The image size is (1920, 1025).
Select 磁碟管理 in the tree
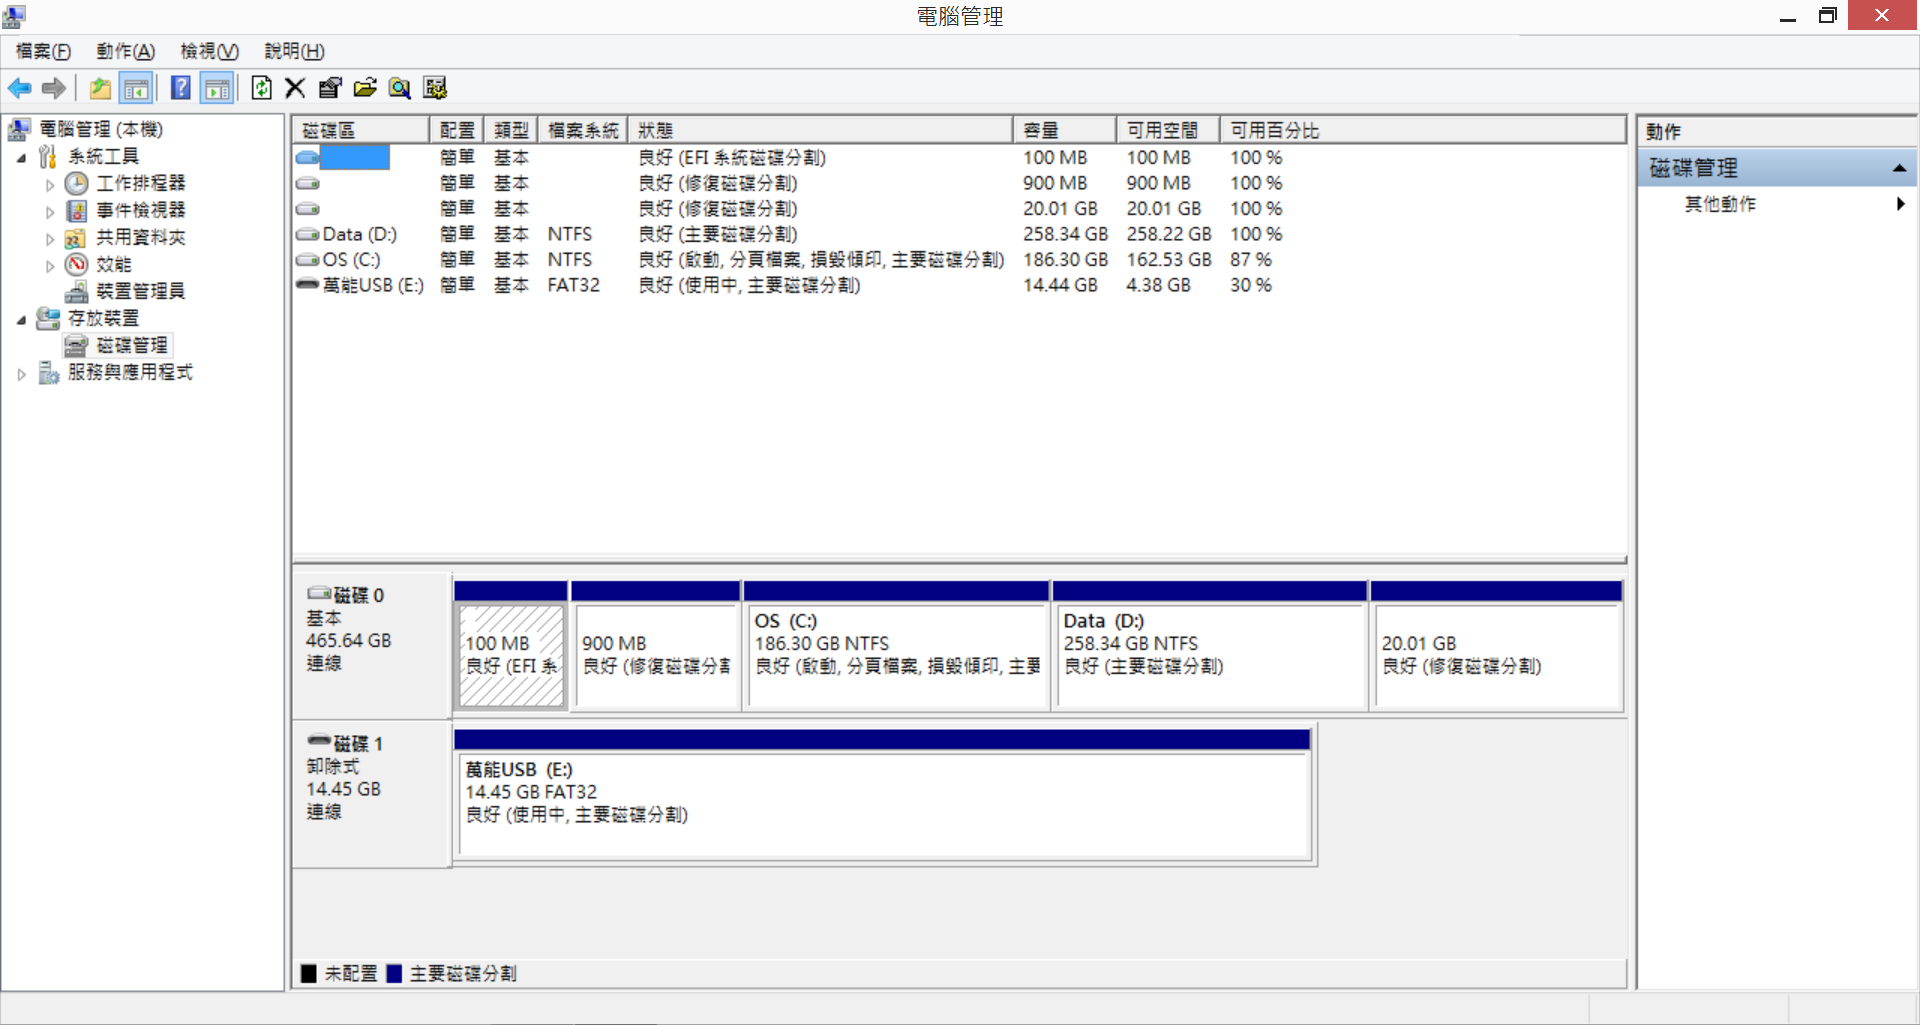point(132,345)
